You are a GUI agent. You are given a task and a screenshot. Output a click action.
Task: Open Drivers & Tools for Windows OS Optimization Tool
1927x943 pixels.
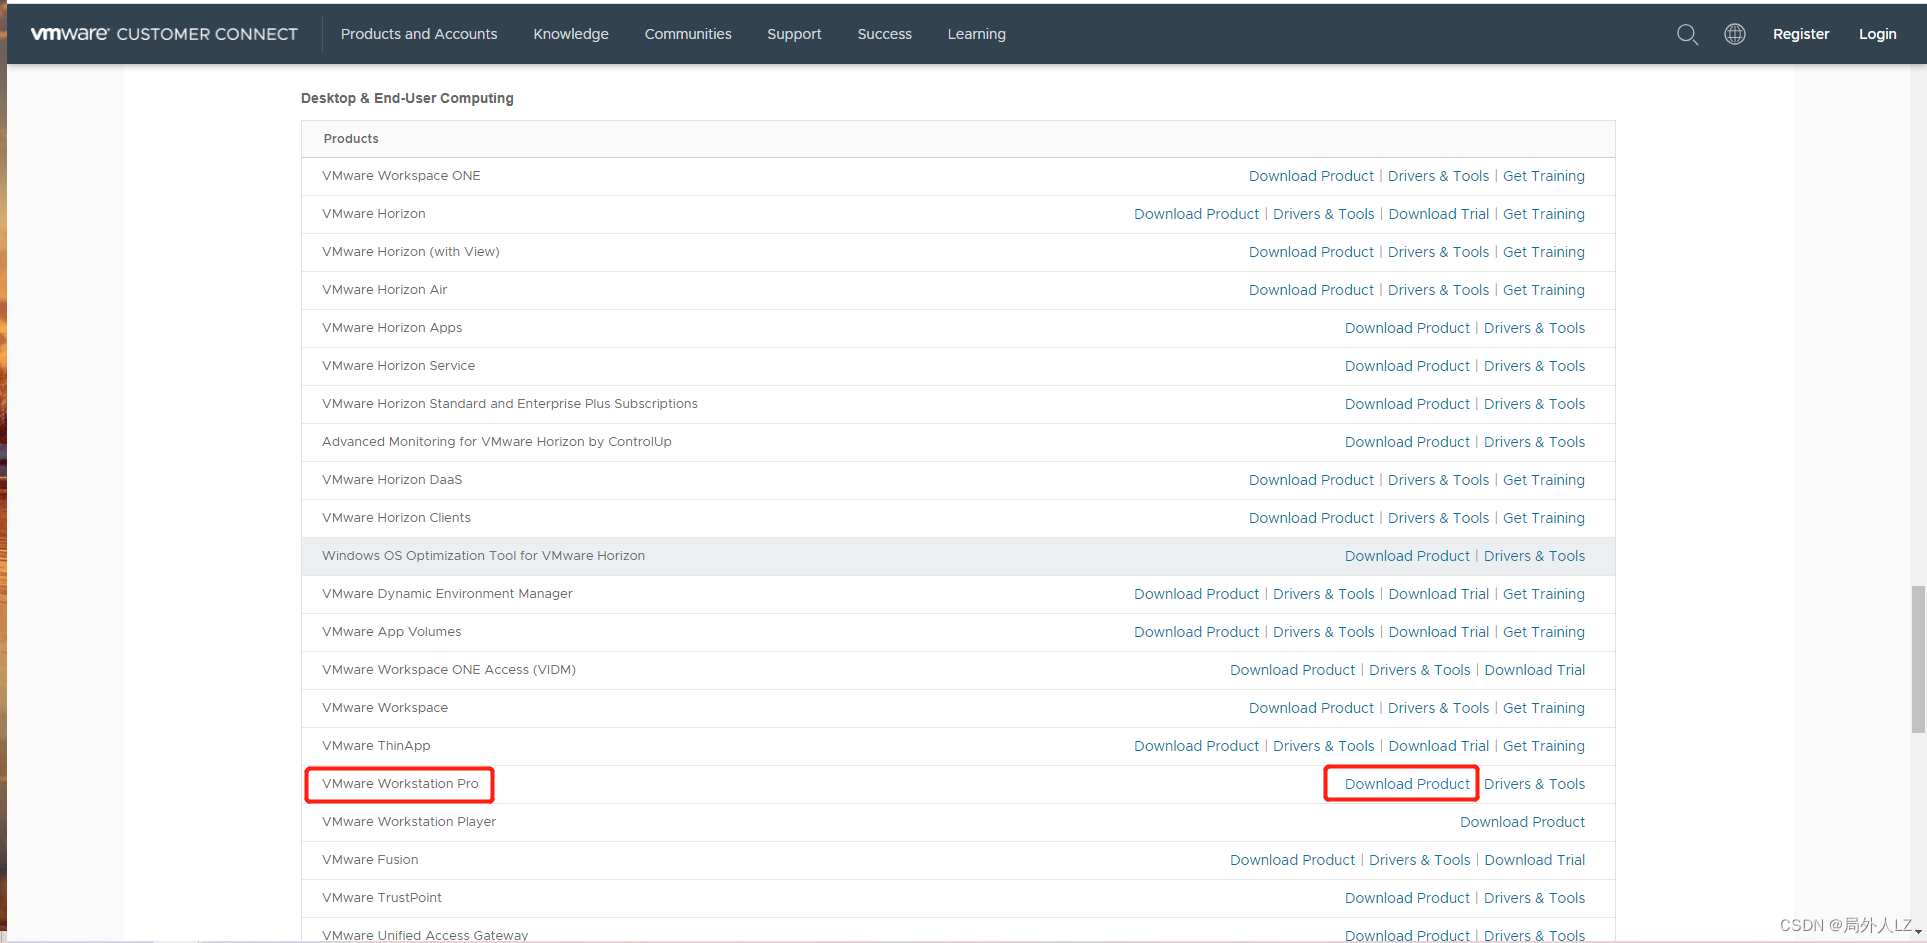[1534, 556]
